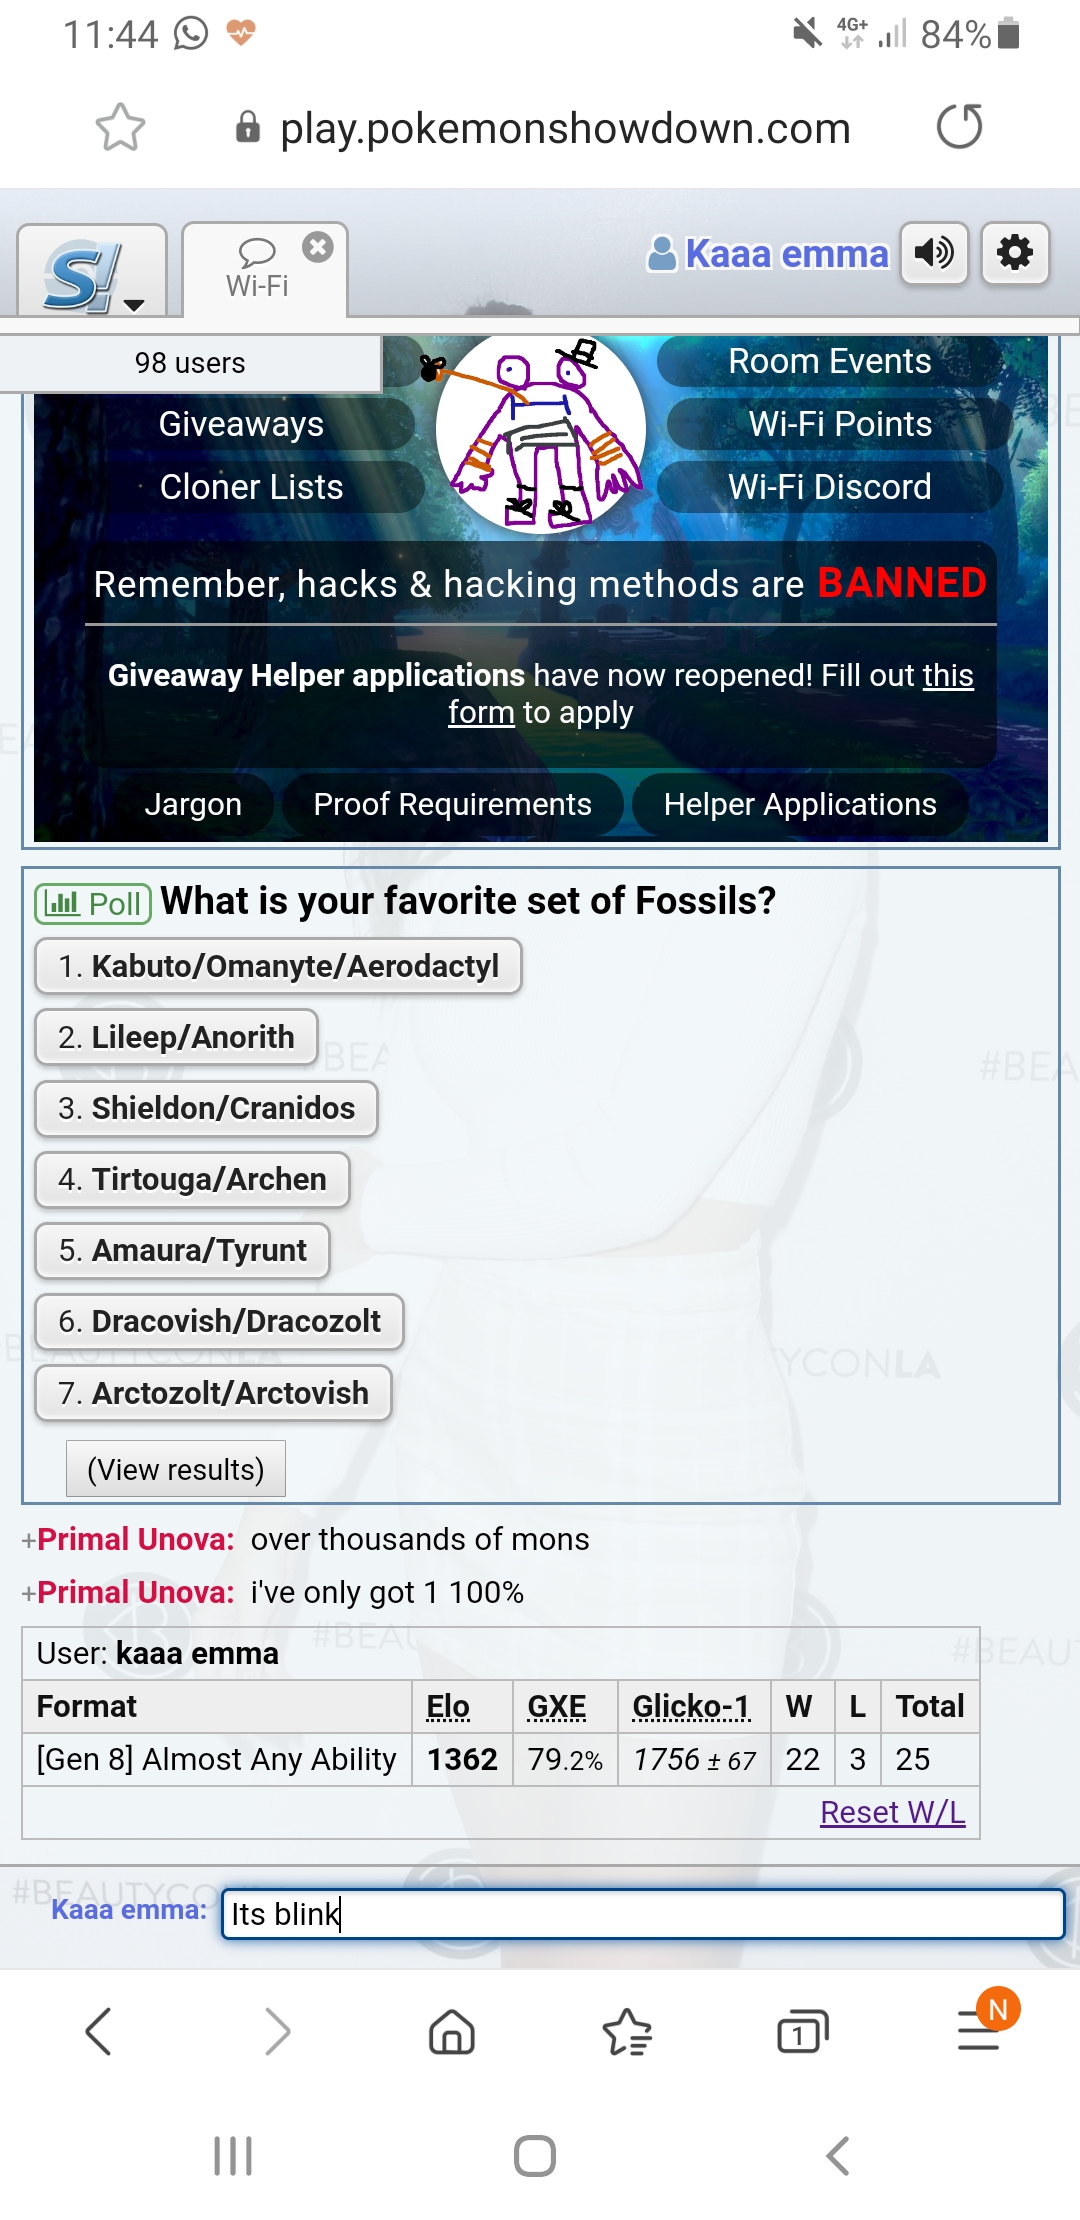Close the Wi-Fi room tab
This screenshot has width=1080, height=2220.
tap(318, 247)
